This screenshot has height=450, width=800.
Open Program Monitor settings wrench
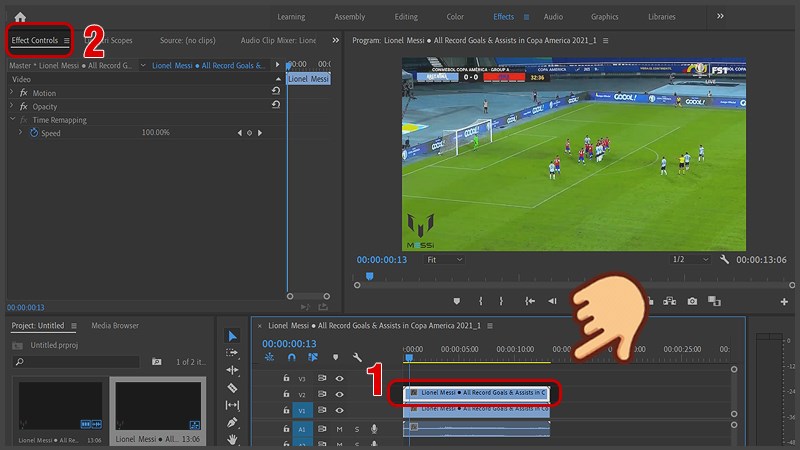click(724, 259)
